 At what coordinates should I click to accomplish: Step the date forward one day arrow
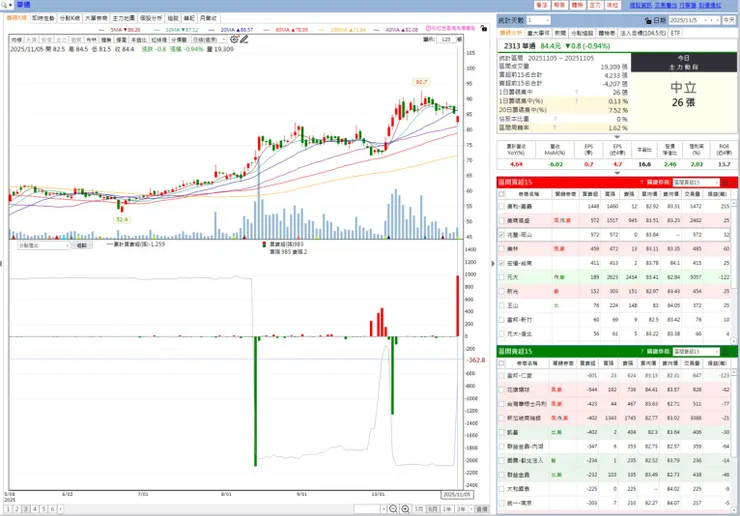(x=717, y=20)
